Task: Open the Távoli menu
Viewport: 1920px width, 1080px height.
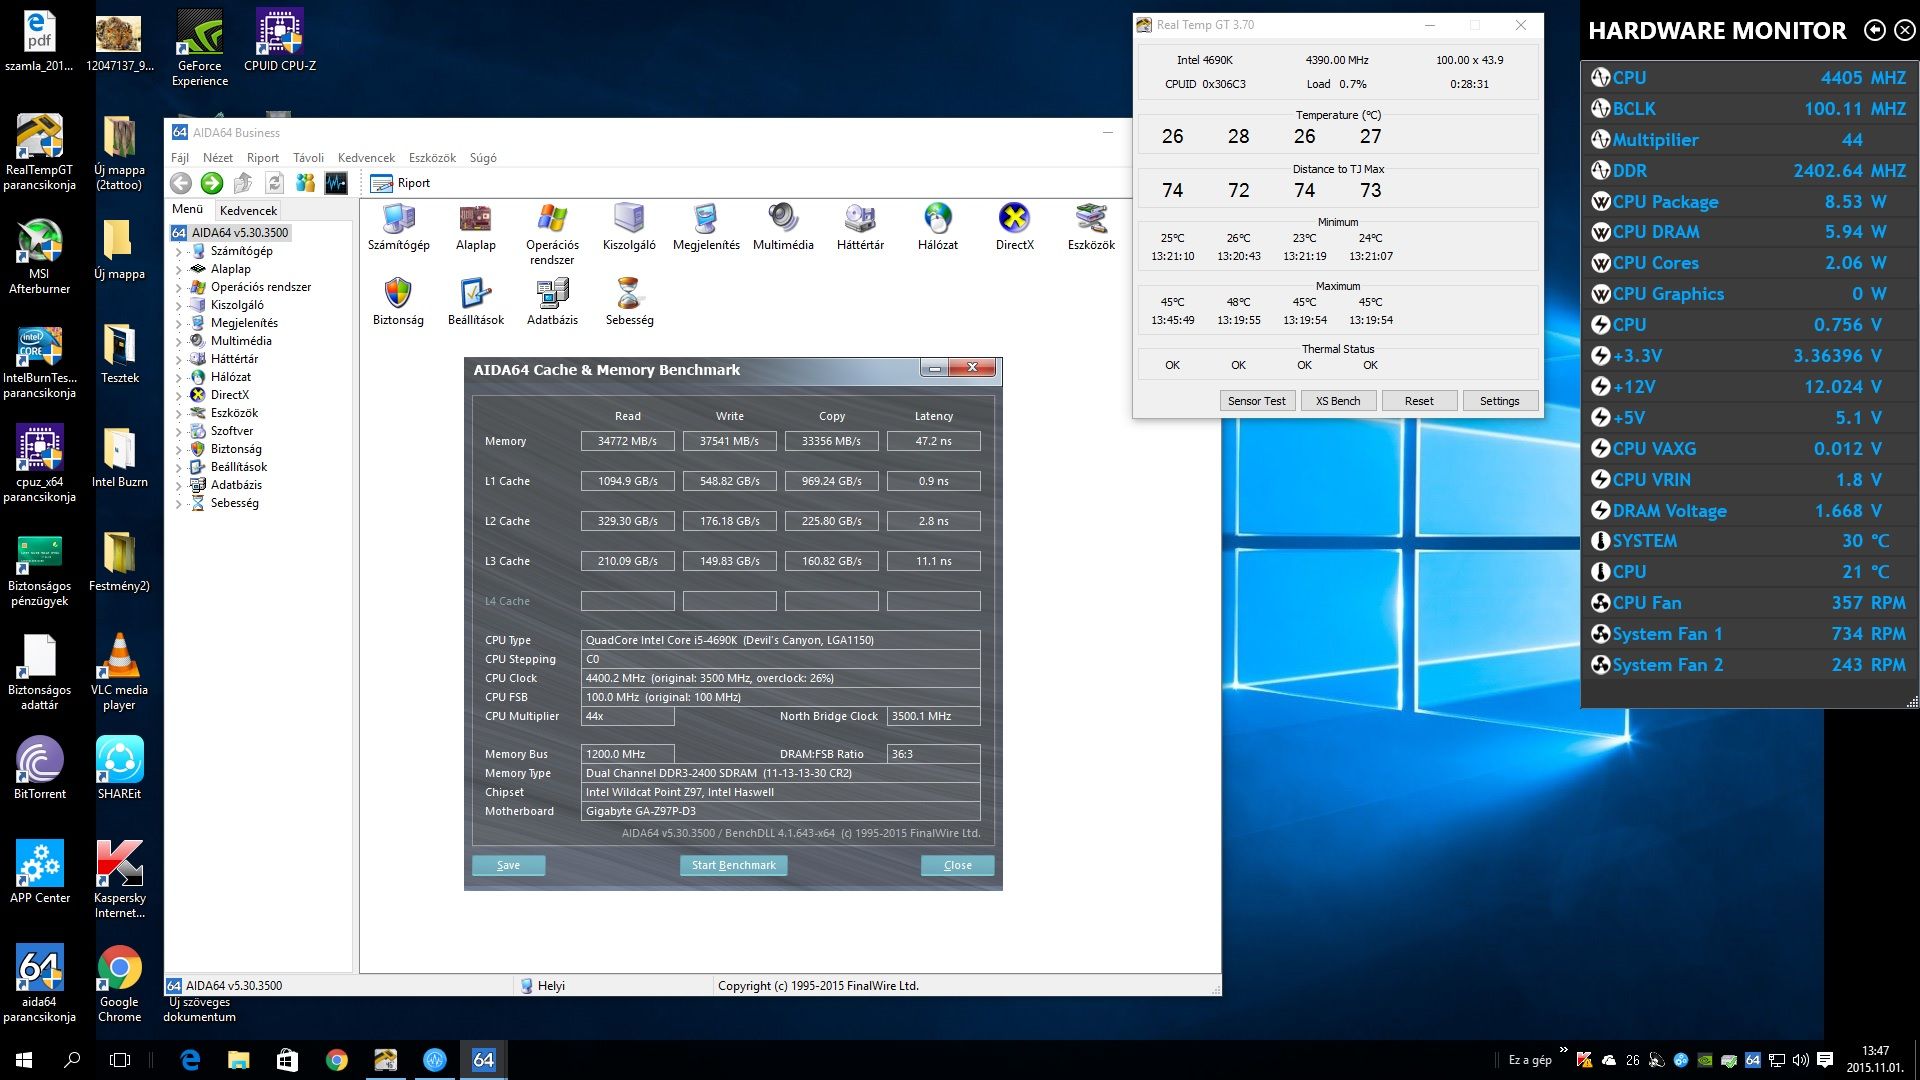Action: (x=308, y=158)
